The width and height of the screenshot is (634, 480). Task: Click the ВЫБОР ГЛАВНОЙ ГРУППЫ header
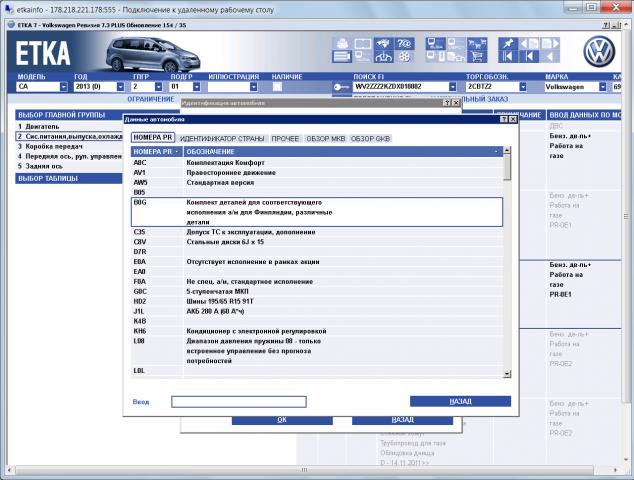(69, 115)
